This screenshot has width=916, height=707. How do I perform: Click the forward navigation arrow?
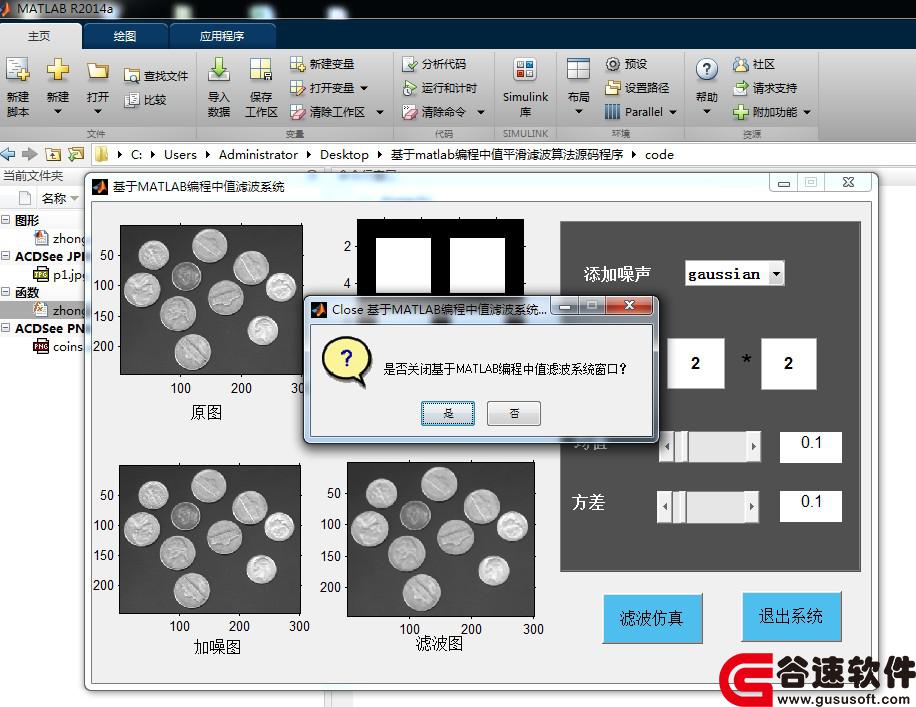[x=29, y=154]
